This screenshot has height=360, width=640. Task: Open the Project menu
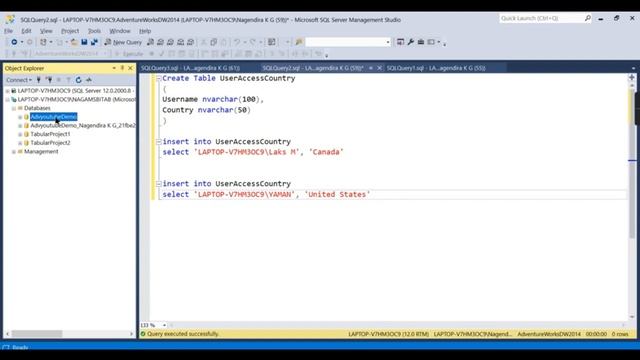point(70,31)
